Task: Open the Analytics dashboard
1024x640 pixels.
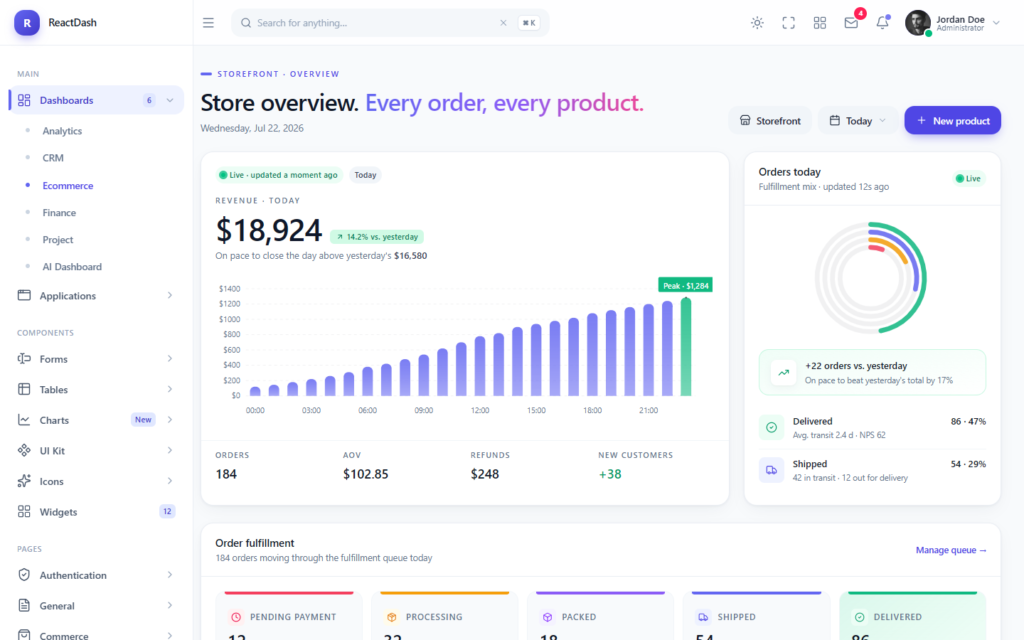Action: 62,131
